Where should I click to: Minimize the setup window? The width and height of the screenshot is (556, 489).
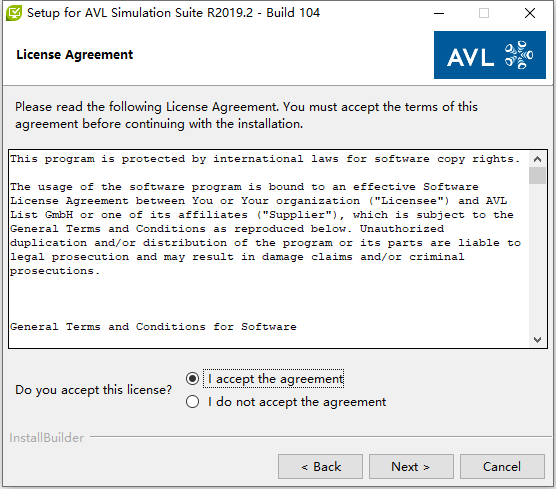pyautogui.click(x=439, y=13)
